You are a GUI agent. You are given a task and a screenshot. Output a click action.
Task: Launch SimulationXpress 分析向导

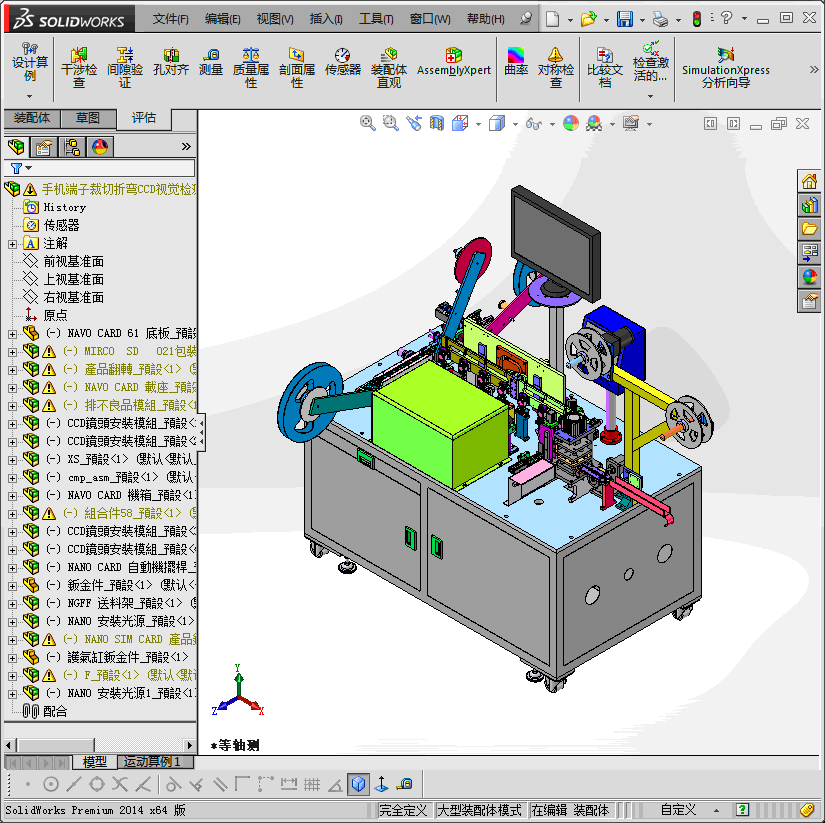click(726, 67)
